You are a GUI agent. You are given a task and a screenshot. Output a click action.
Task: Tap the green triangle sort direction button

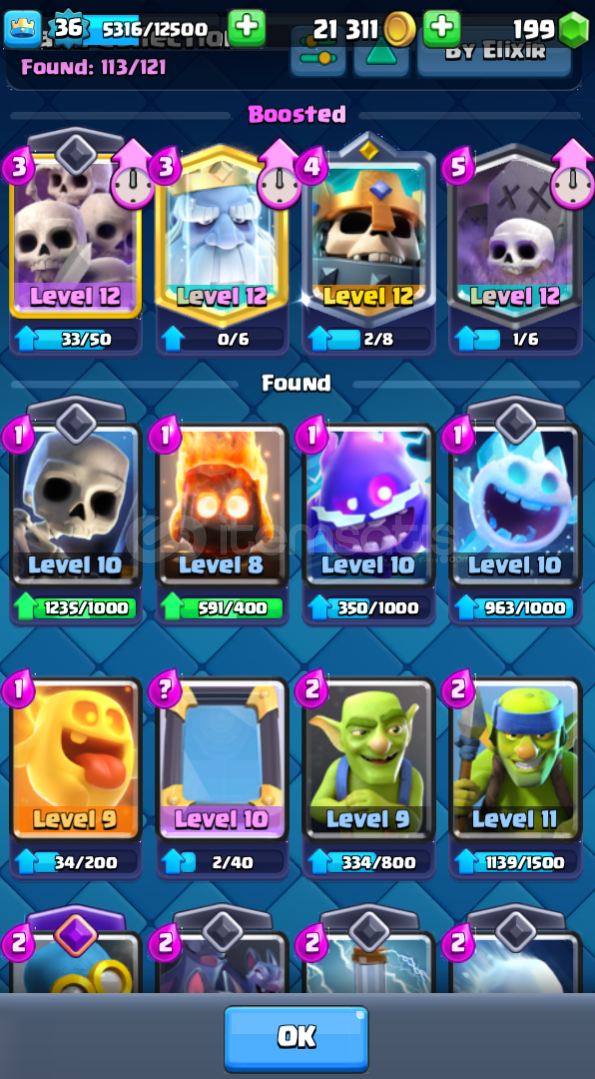click(381, 54)
